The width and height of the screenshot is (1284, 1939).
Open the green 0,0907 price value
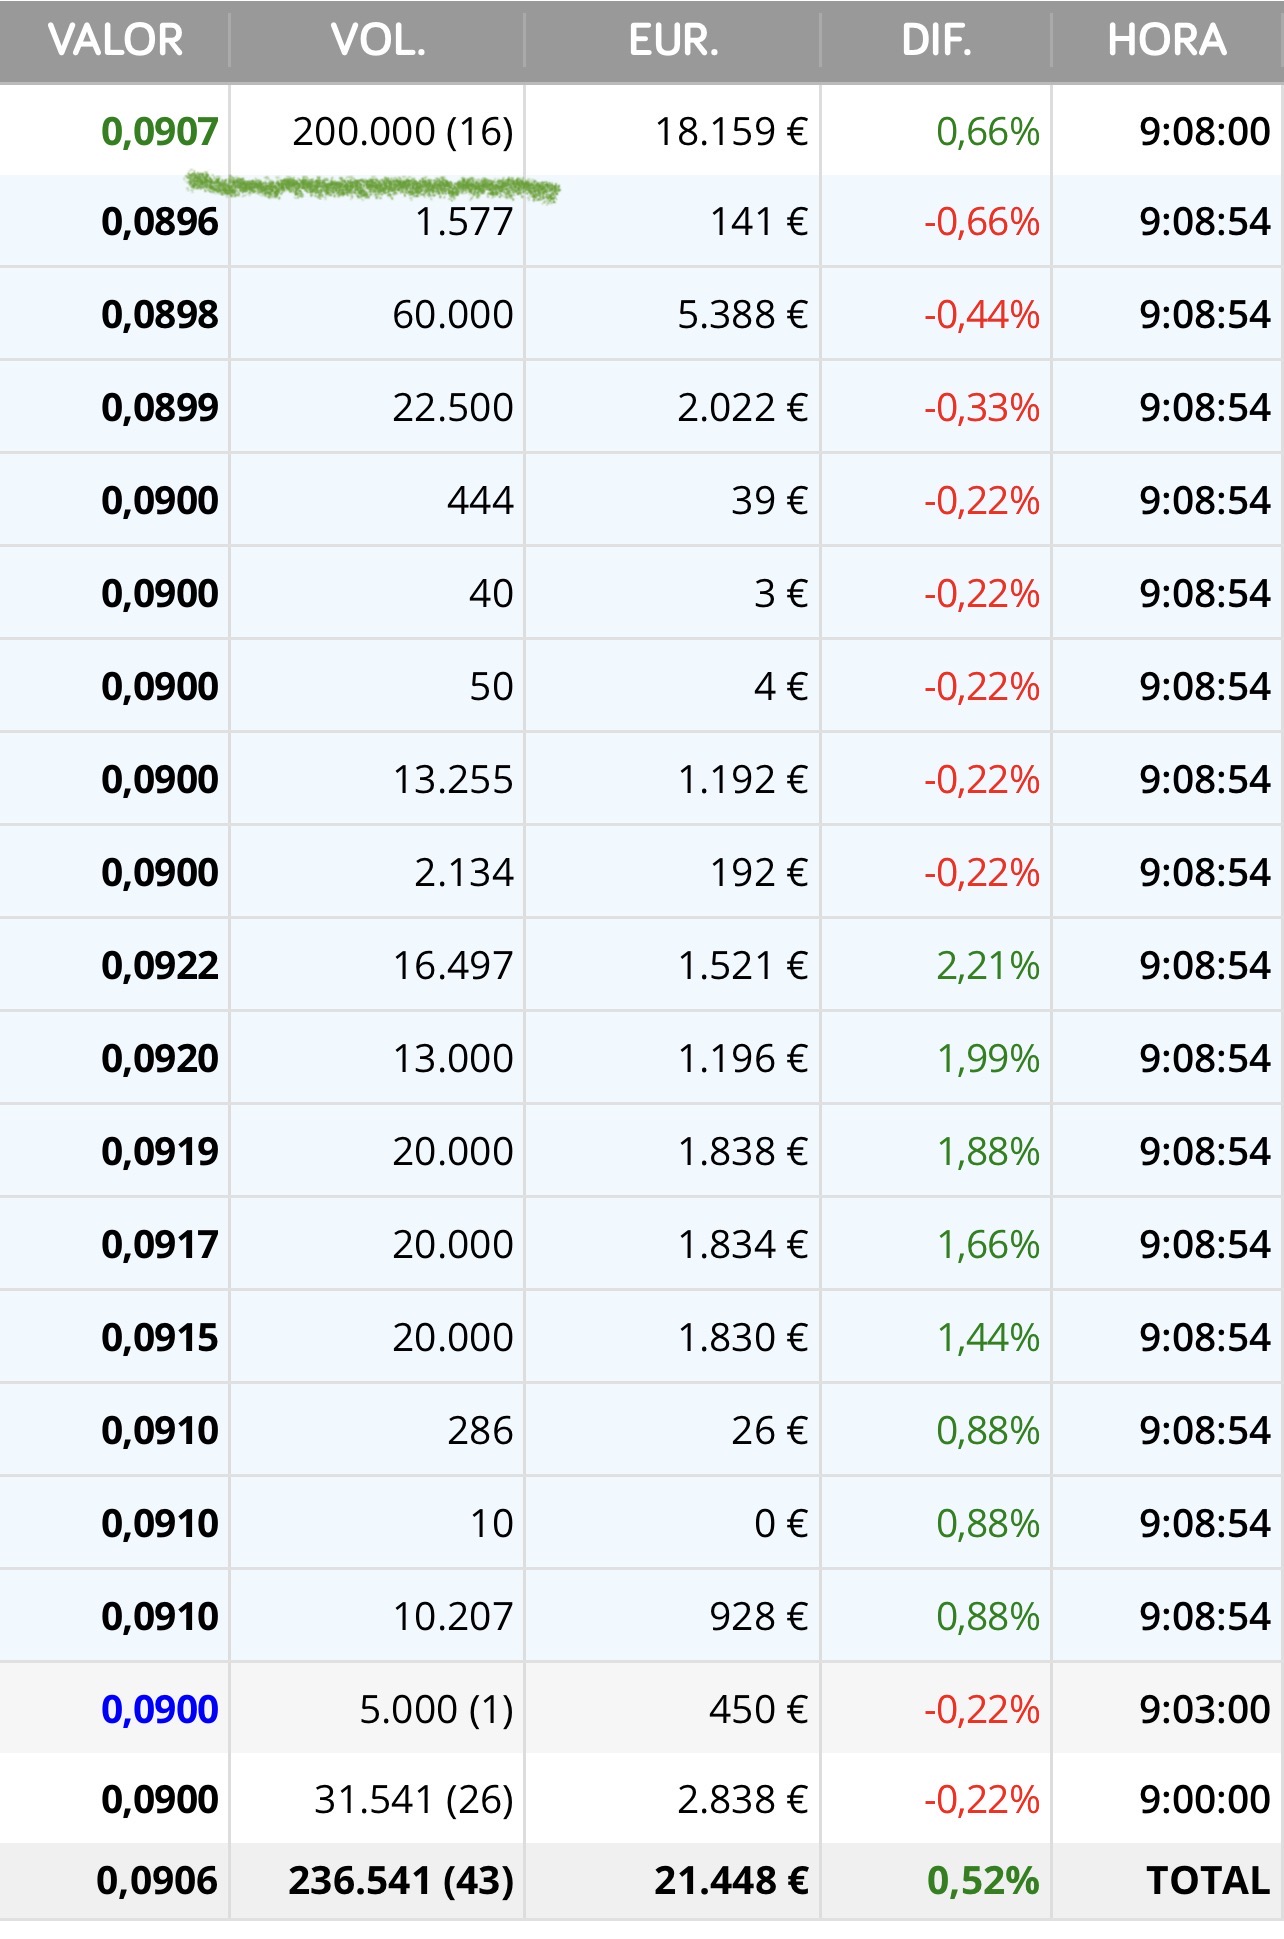[x=160, y=131]
